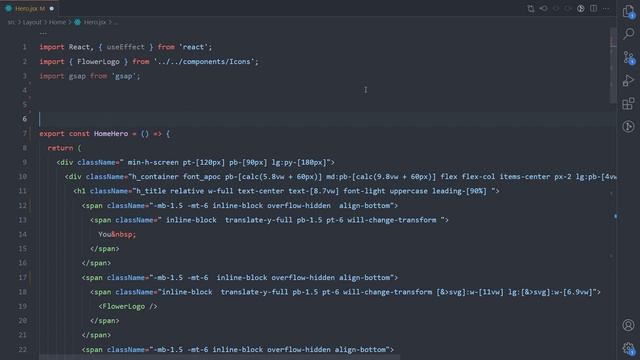Click the horizontal scrollbar below the code

click(220, 358)
